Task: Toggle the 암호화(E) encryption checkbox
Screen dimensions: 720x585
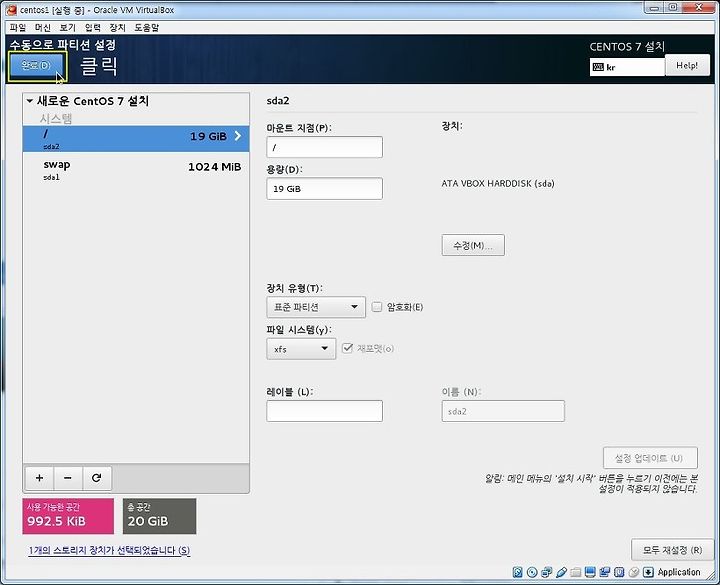Action: click(x=377, y=307)
